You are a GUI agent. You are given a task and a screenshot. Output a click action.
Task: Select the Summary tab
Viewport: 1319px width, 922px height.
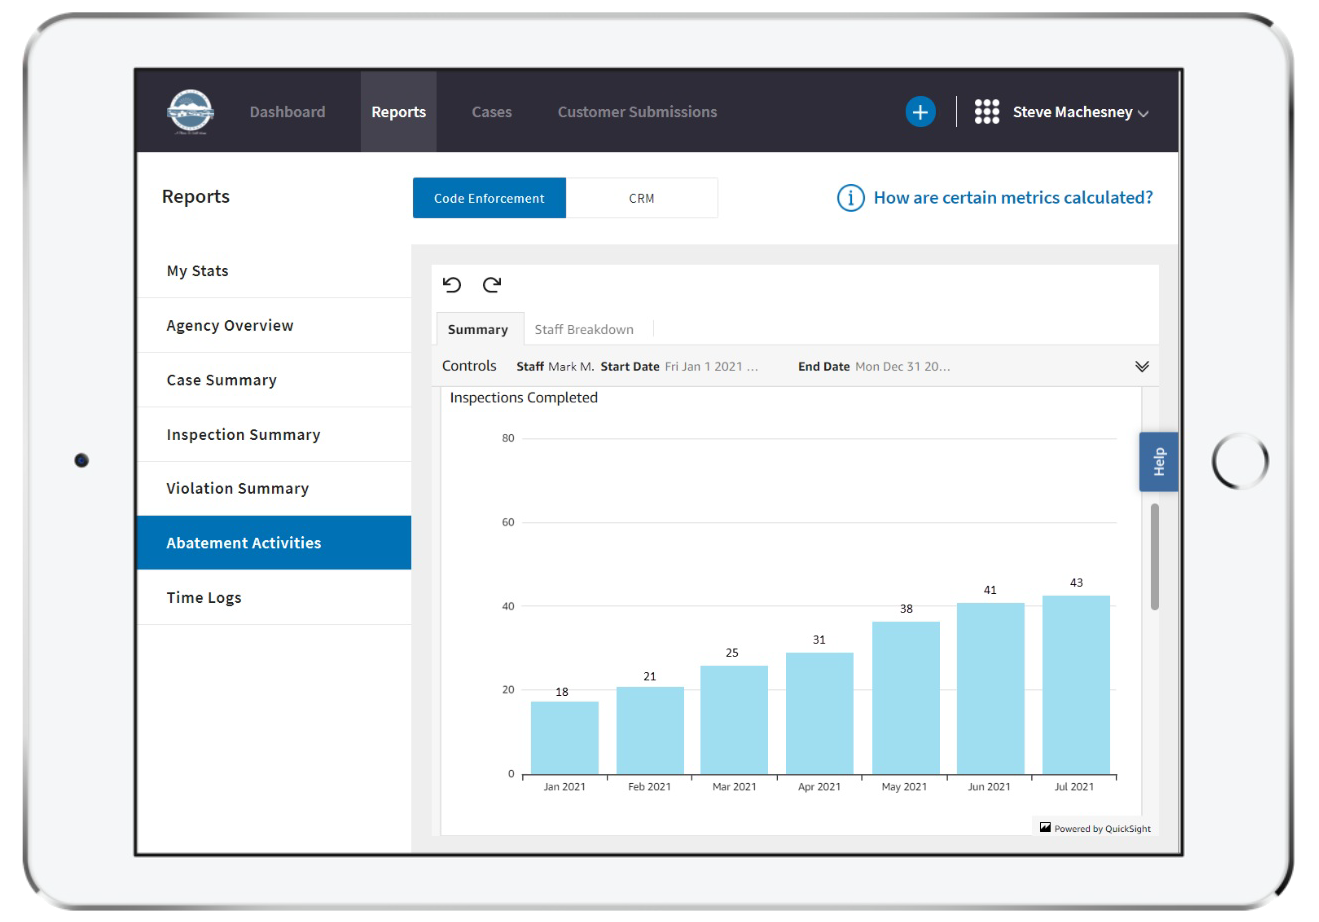[x=478, y=328]
